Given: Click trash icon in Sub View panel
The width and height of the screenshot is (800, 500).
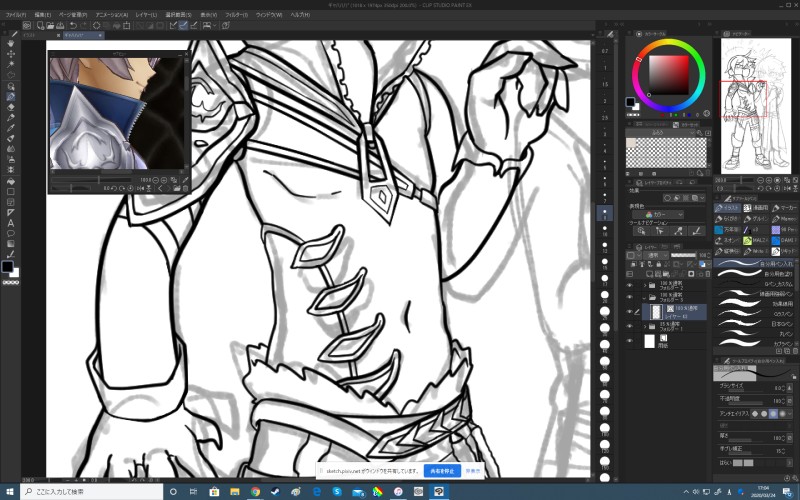Looking at the screenshot, I should pyautogui.click(x=185, y=188).
